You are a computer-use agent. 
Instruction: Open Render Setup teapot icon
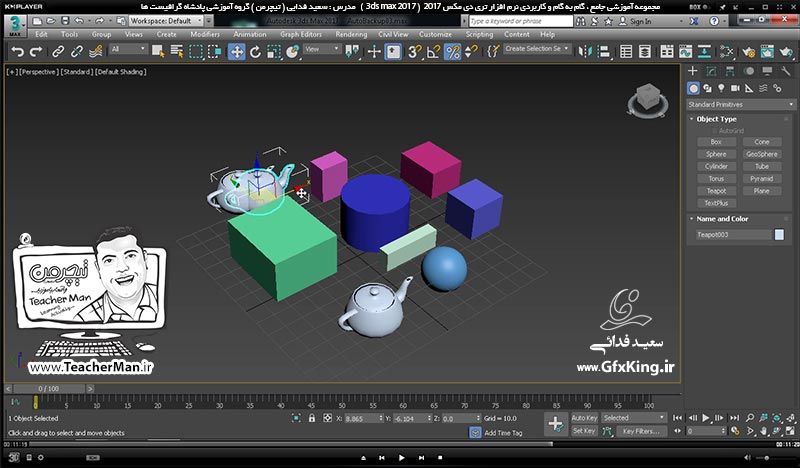point(748,52)
